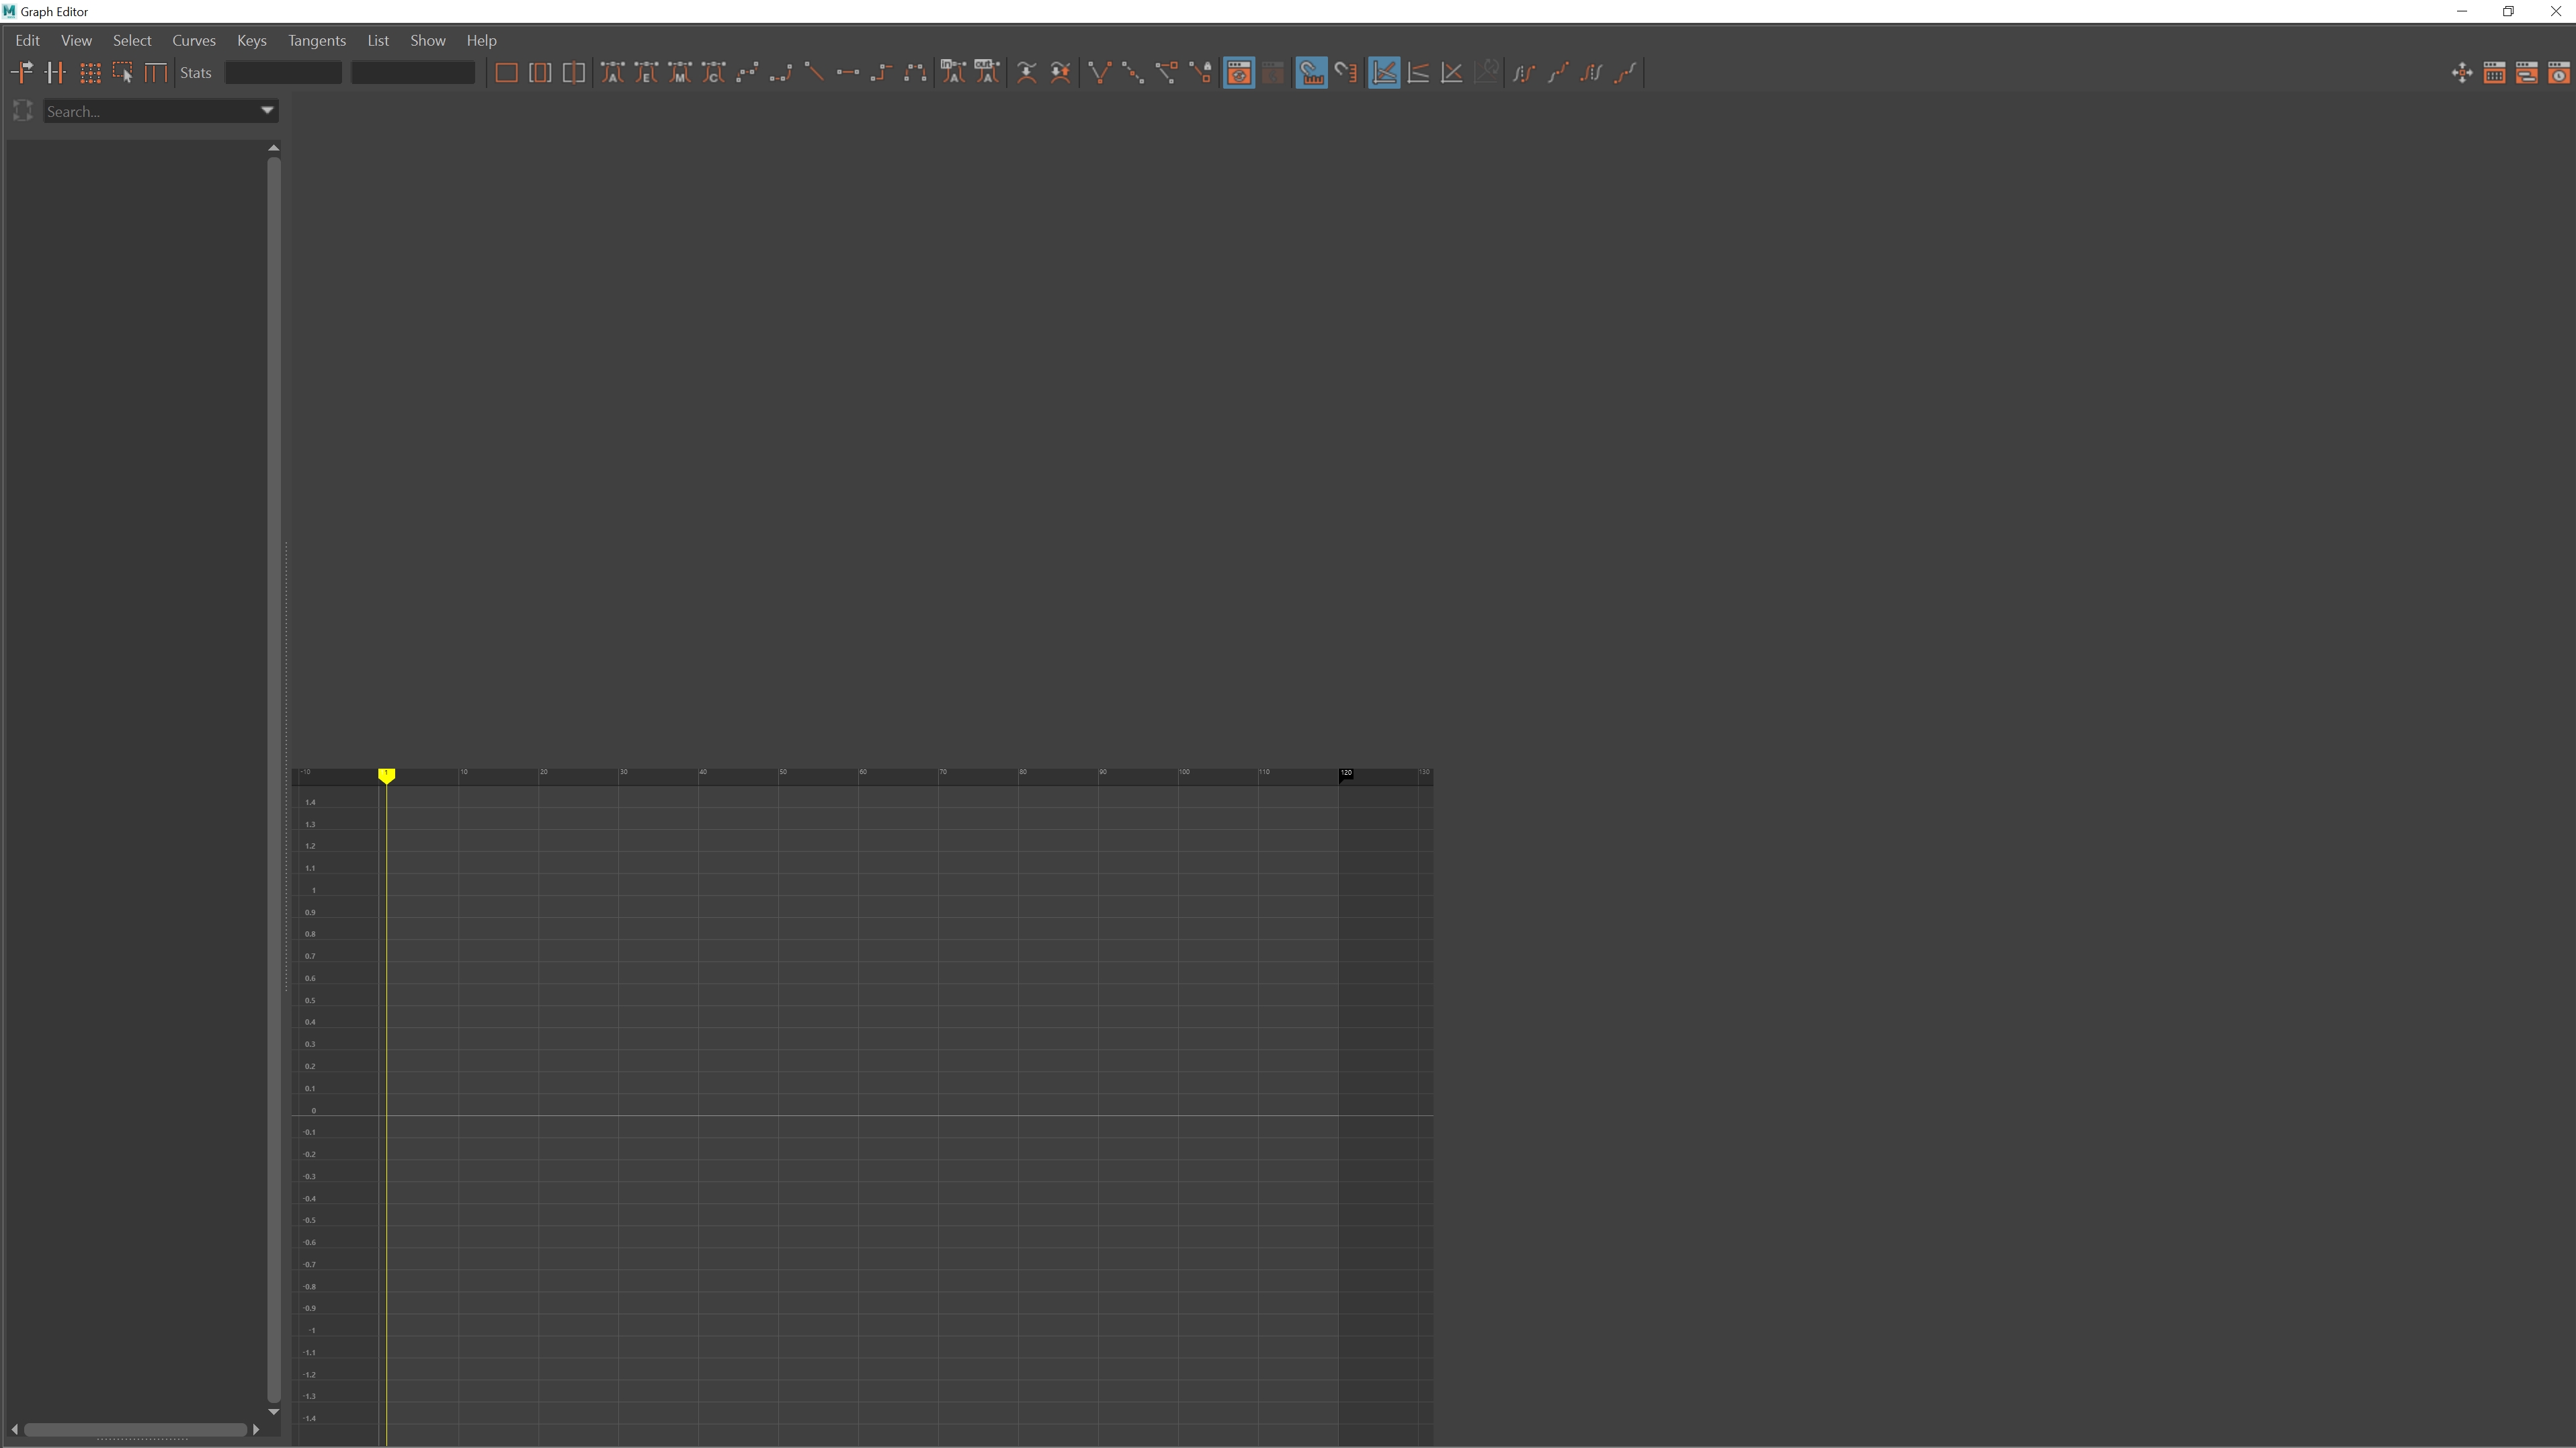Expand the search filter dropdown

tap(267, 111)
